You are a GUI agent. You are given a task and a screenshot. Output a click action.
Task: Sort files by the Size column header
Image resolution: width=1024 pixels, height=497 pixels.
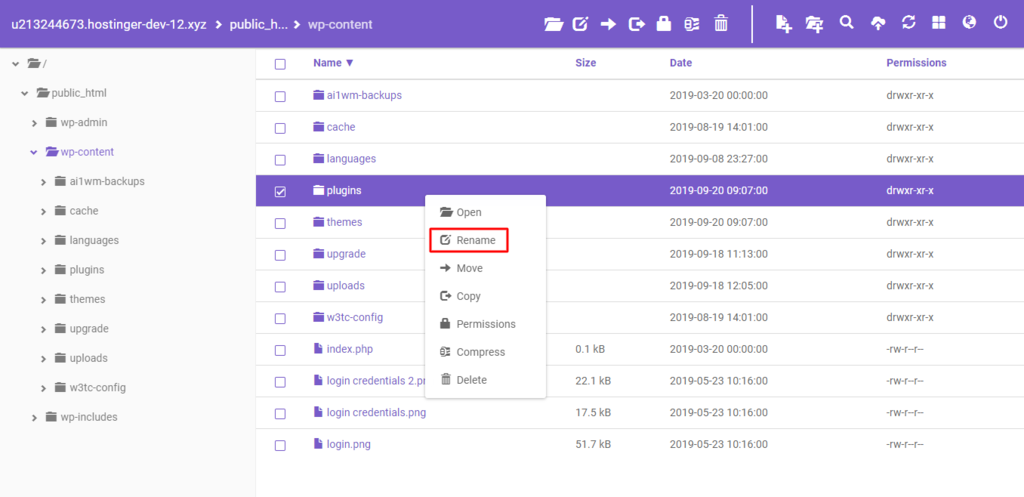(586, 63)
